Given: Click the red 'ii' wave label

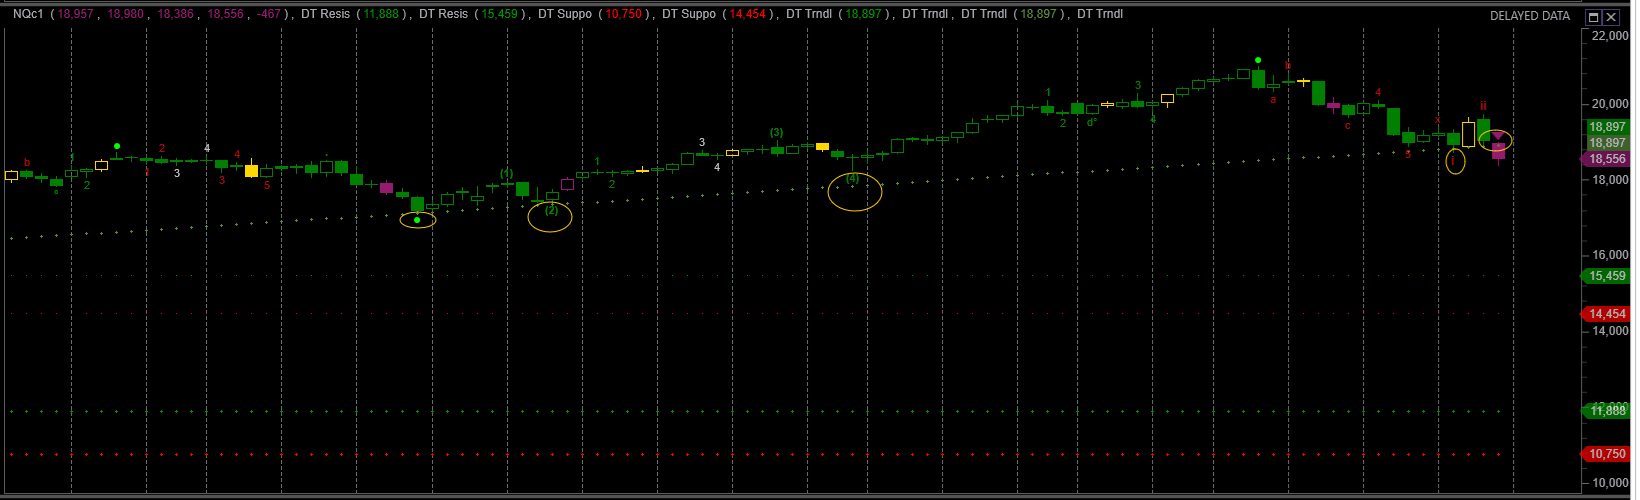Looking at the screenshot, I should click(x=1483, y=106).
